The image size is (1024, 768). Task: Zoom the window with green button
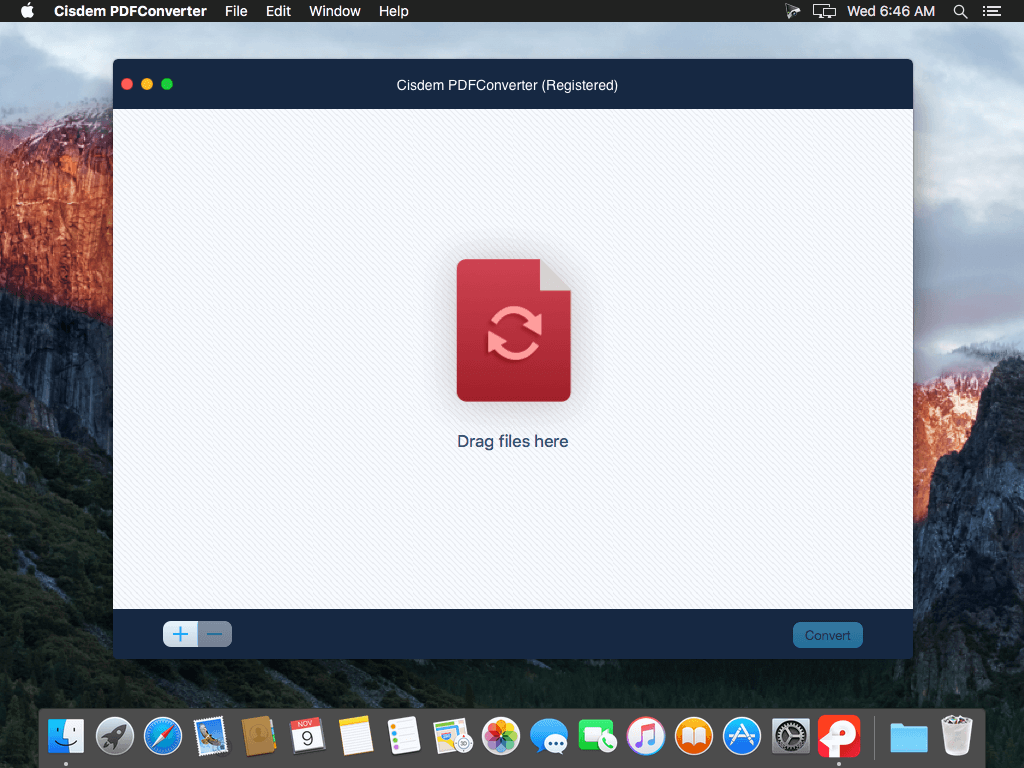[x=167, y=84]
